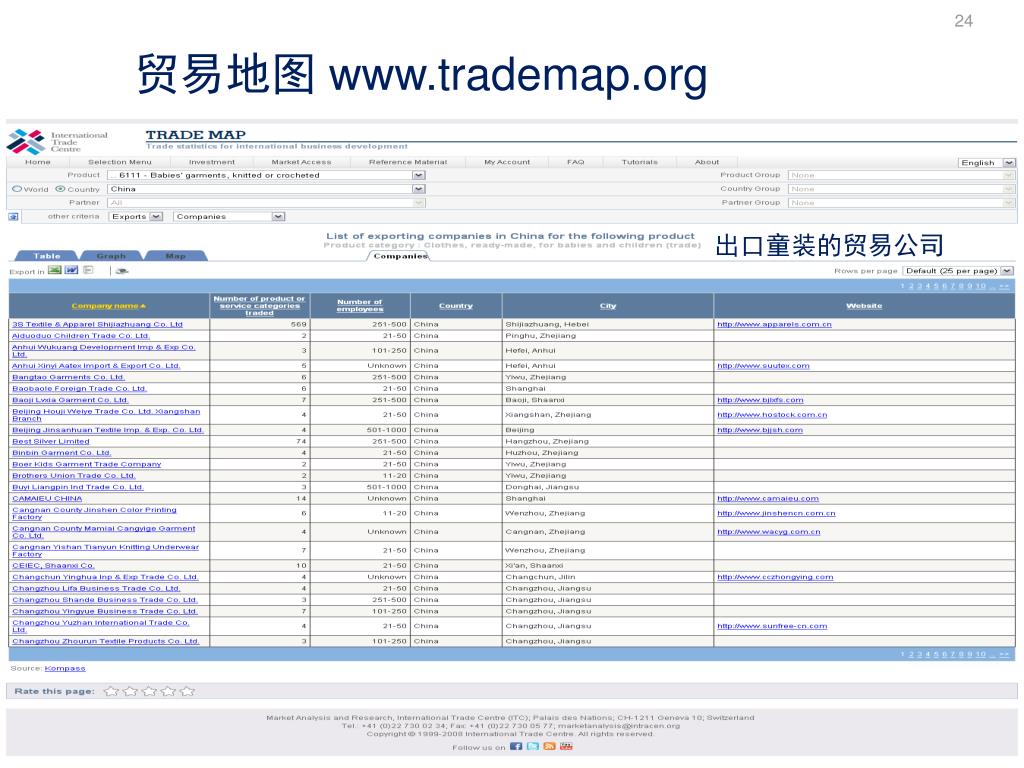Viewport: 1024px width, 768px height.
Task: Sort by Country column header
Action: point(456,306)
